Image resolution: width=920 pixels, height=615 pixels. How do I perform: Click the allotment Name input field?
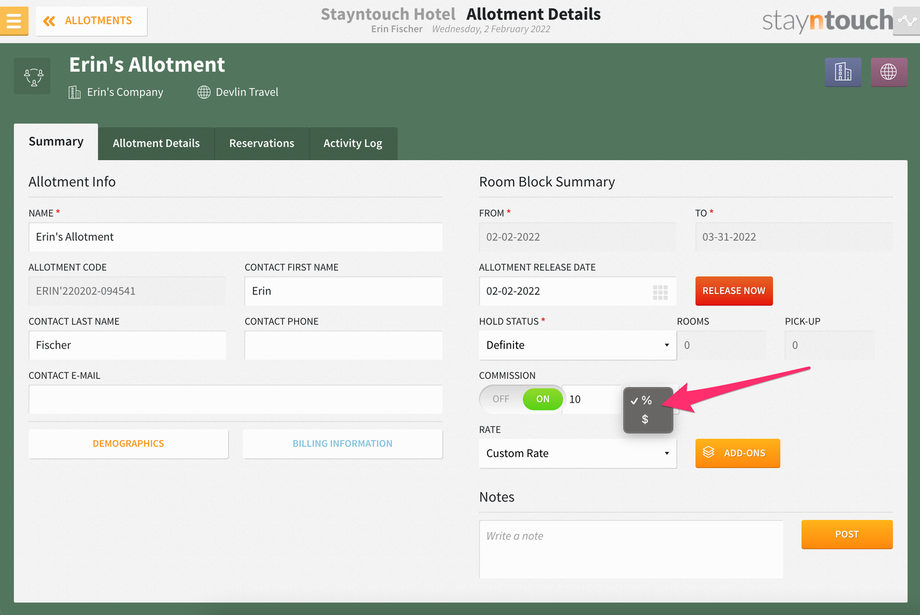click(235, 237)
